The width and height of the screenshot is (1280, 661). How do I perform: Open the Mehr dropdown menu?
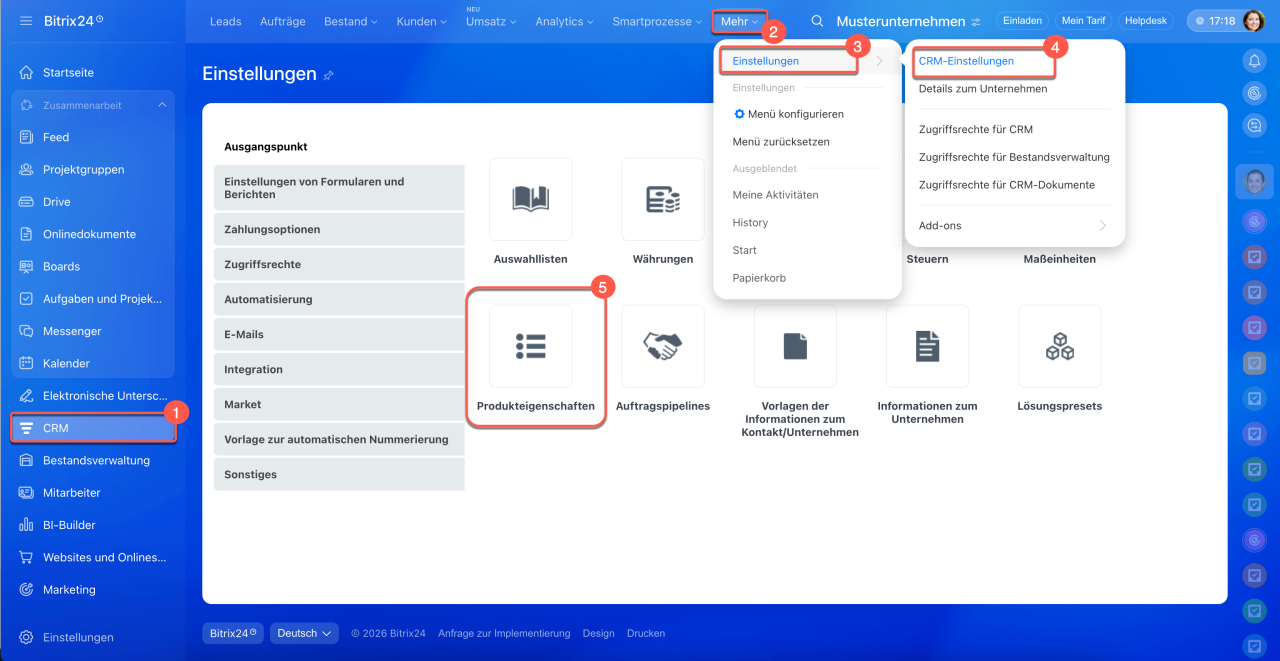tap(740, 21)
